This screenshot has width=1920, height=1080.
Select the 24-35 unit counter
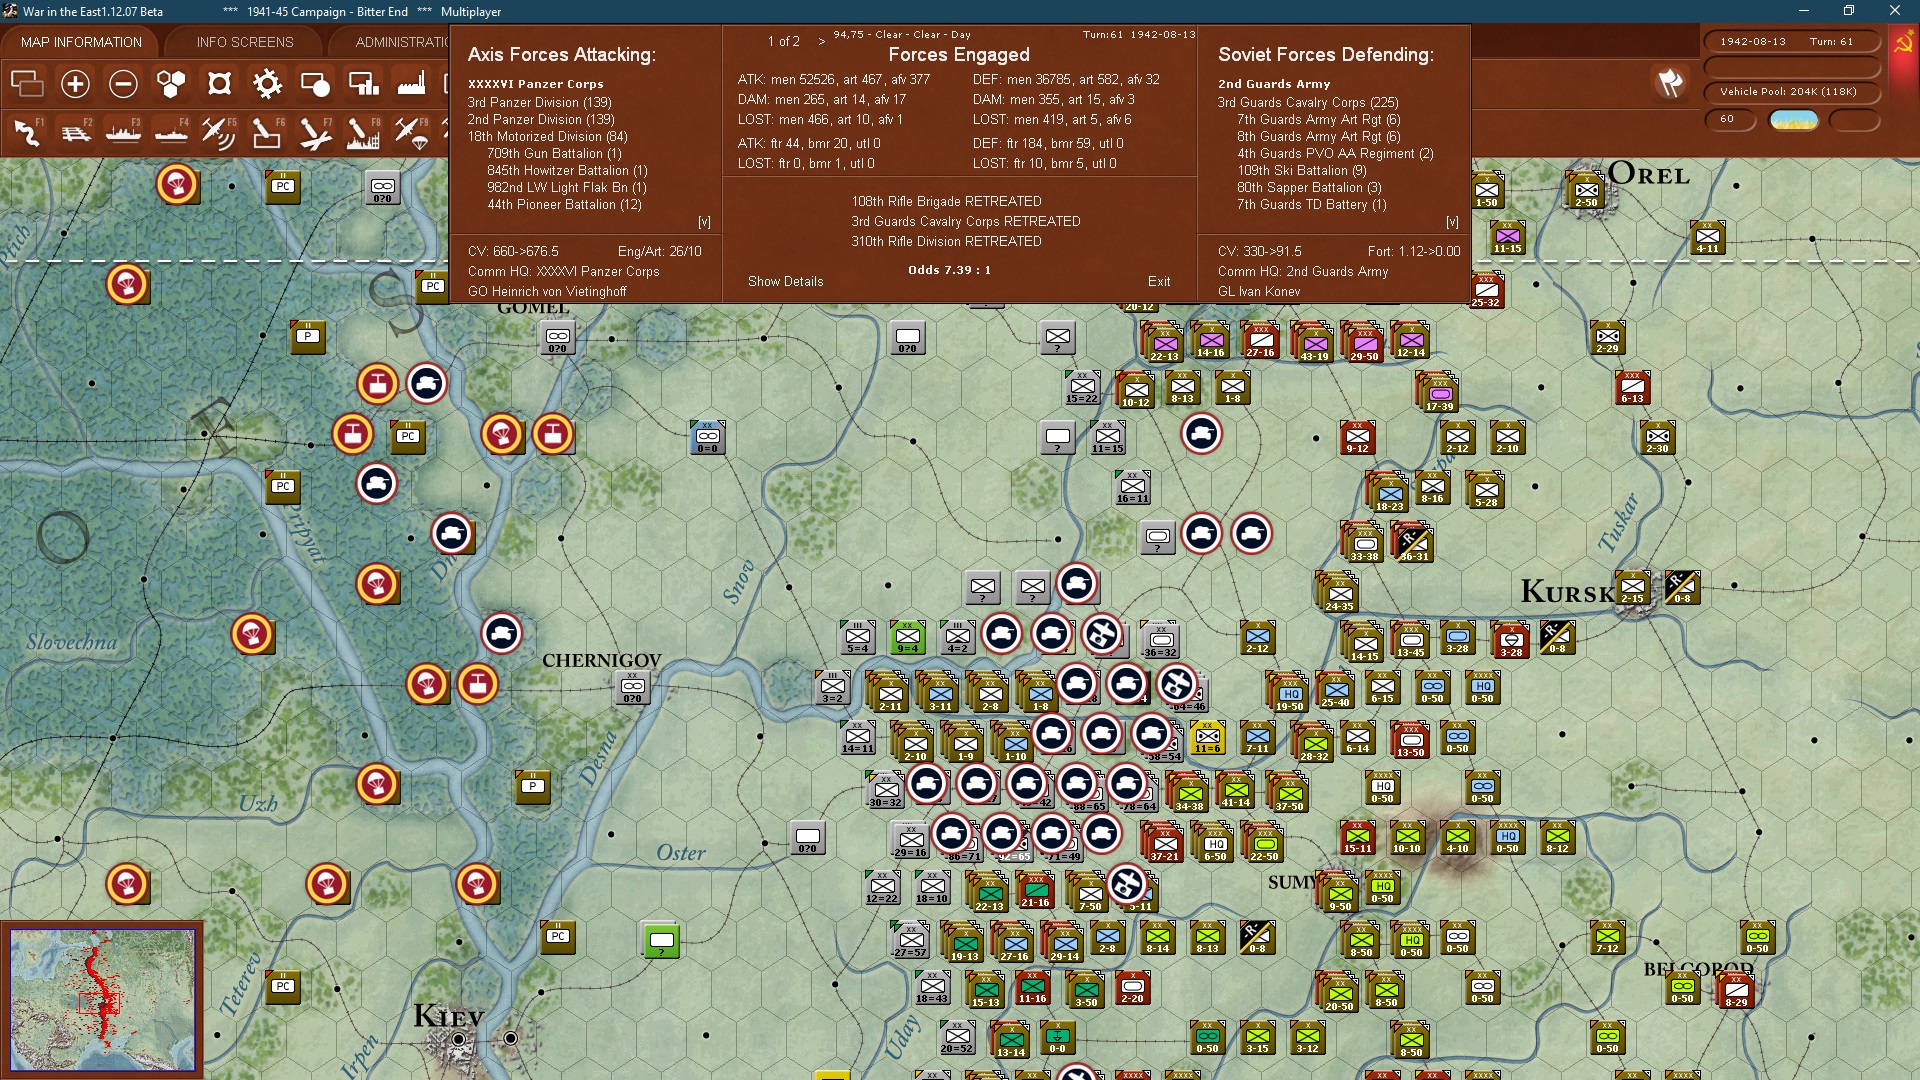click(x=1339, y=593)
